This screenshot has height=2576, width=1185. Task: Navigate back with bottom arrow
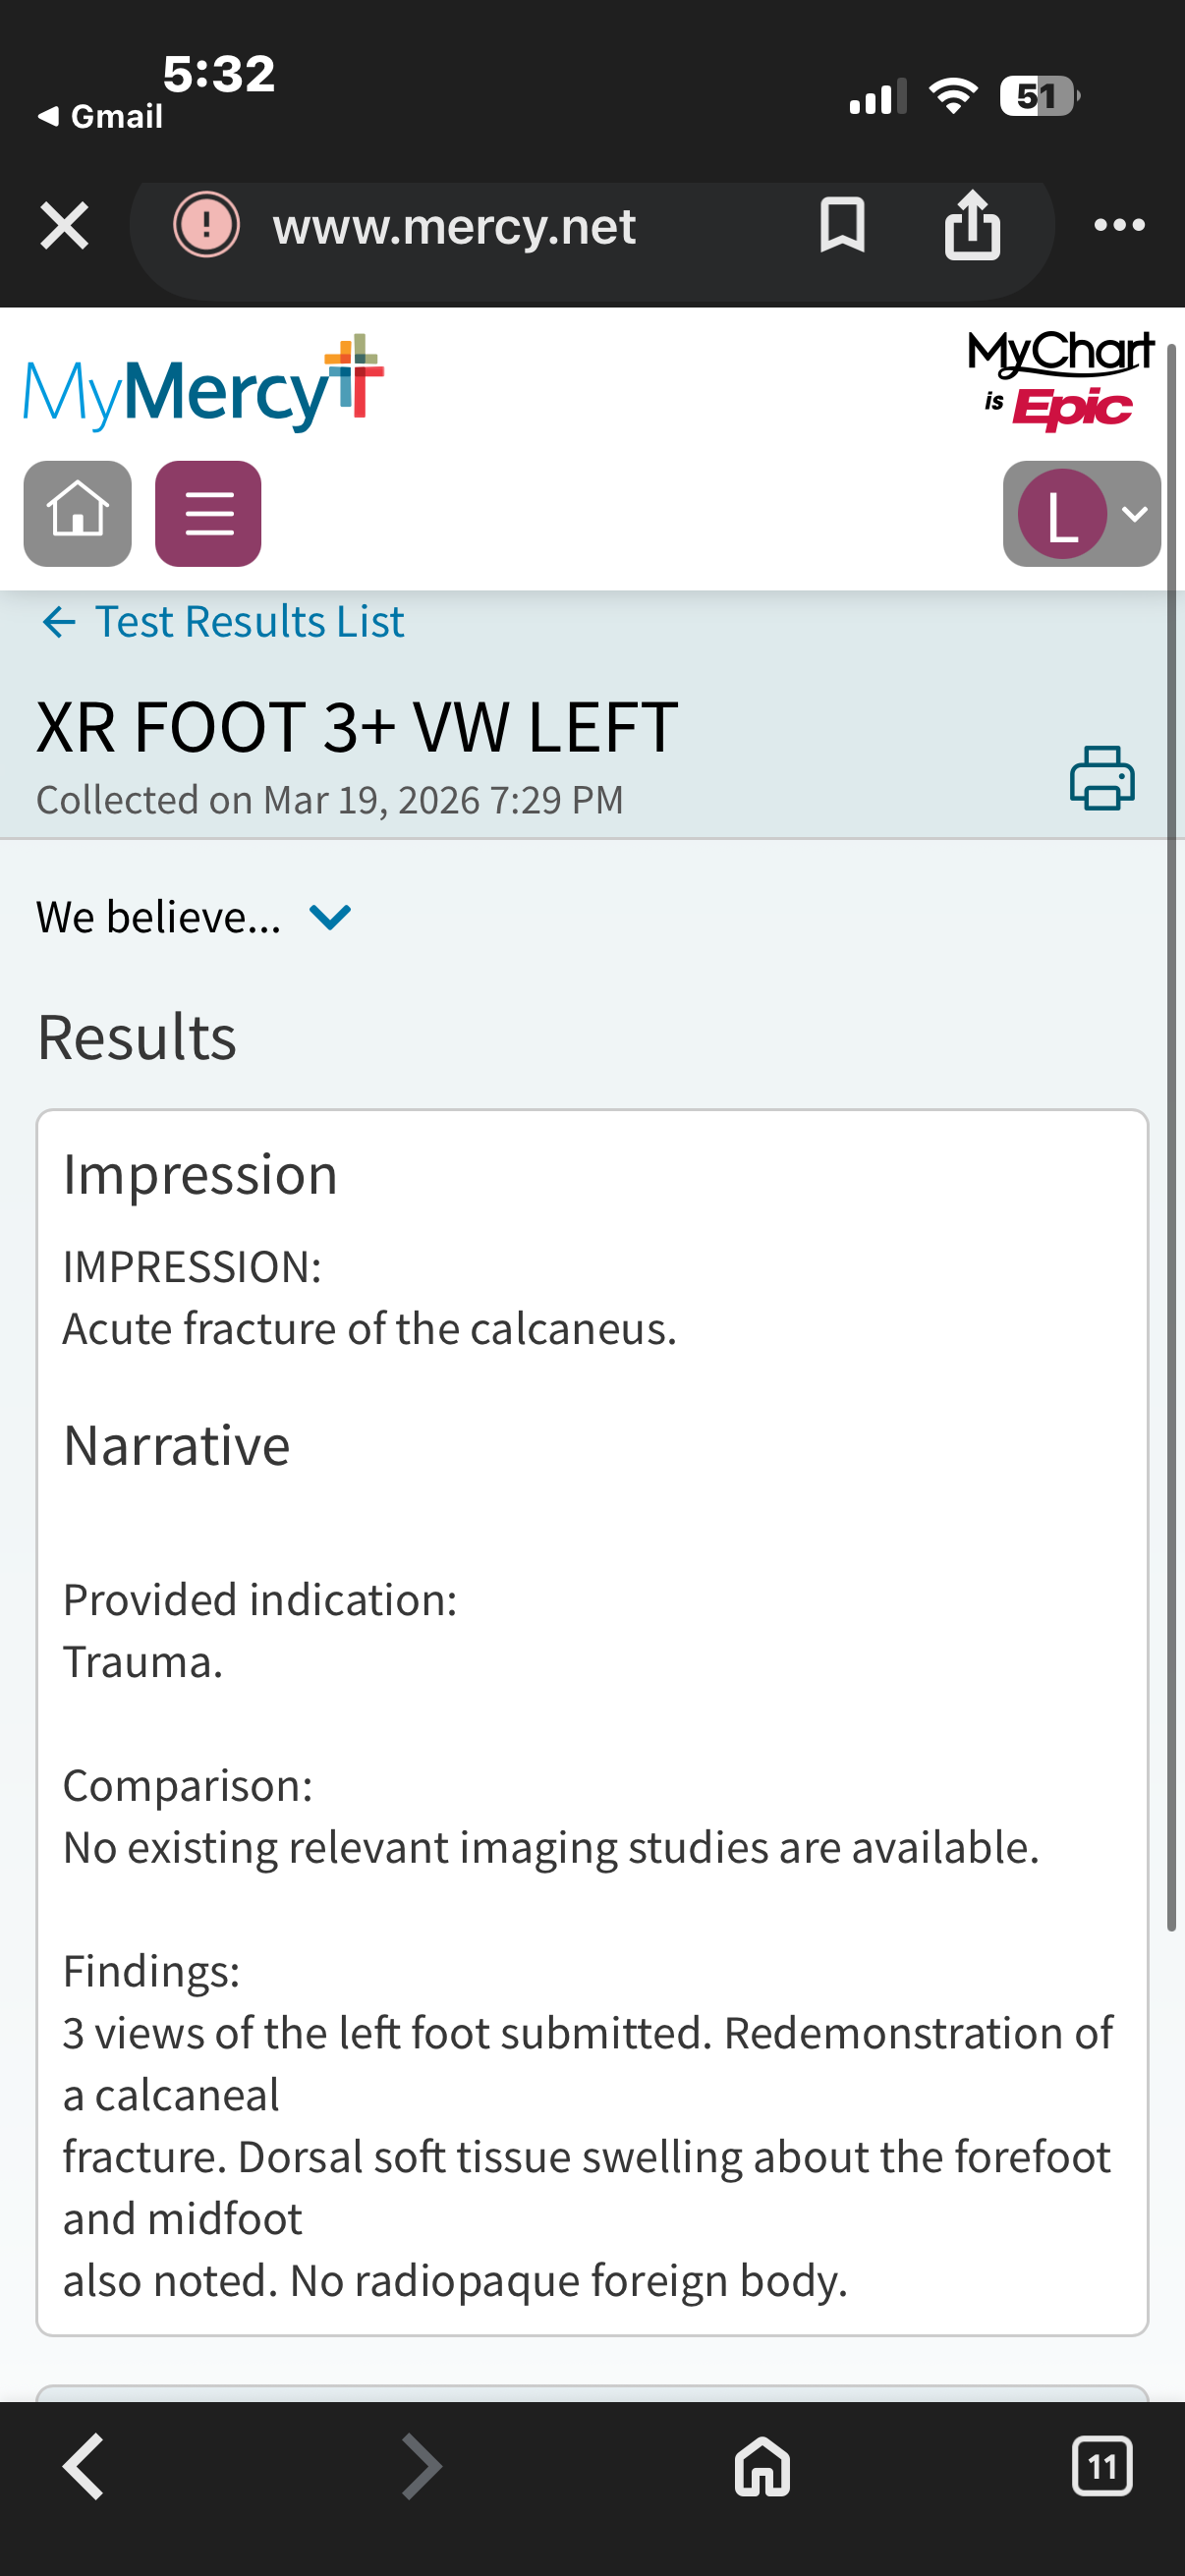84,2467
